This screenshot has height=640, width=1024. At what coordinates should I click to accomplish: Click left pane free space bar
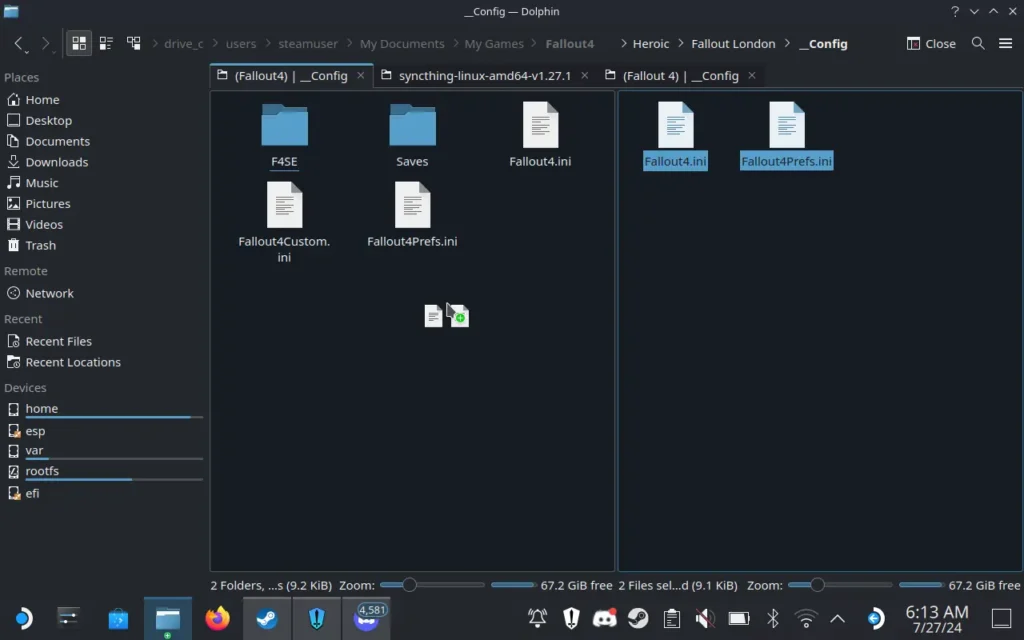pyautogui.click(x=513, y=585)
